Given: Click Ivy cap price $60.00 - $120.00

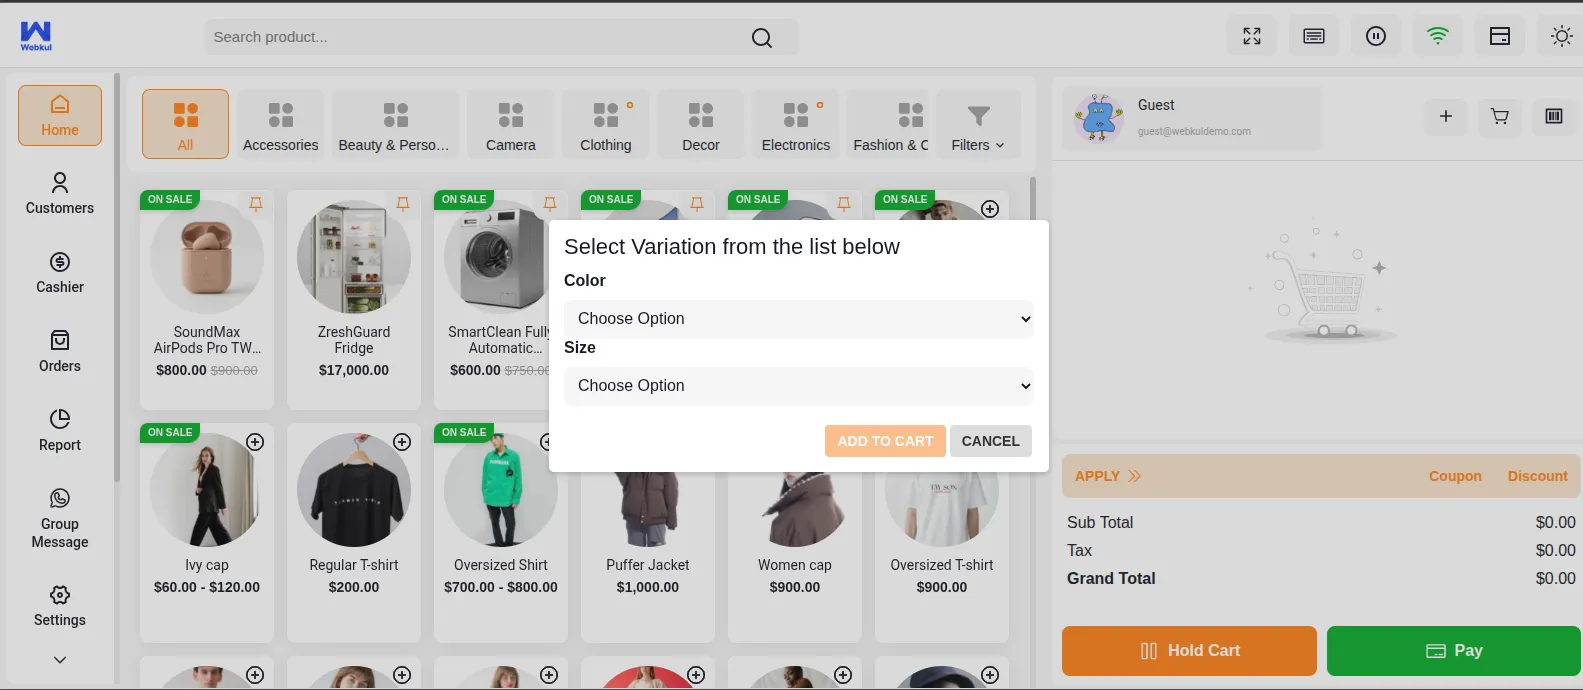Looking at the screenshot, I should 207,587.
